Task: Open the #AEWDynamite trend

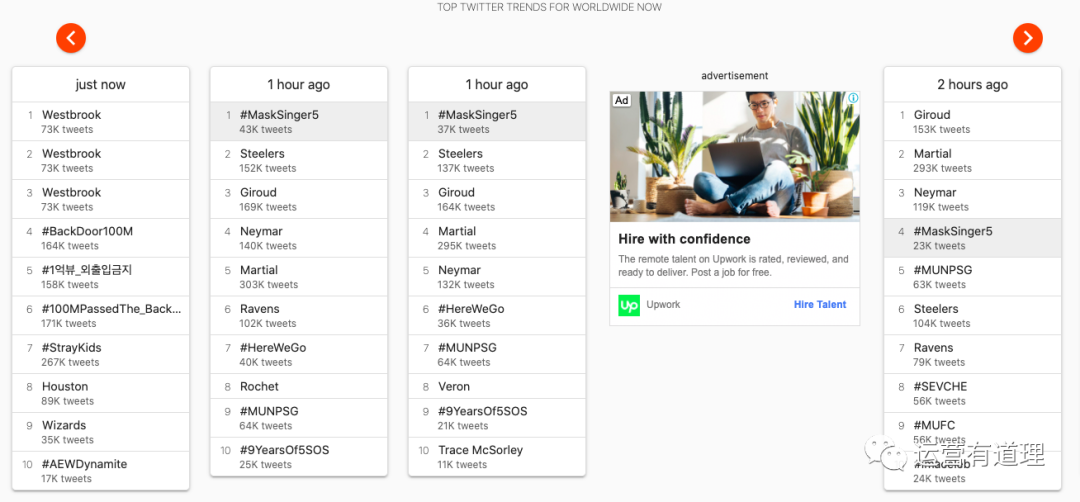Action: pyautogui.click(x=84, y=464)
